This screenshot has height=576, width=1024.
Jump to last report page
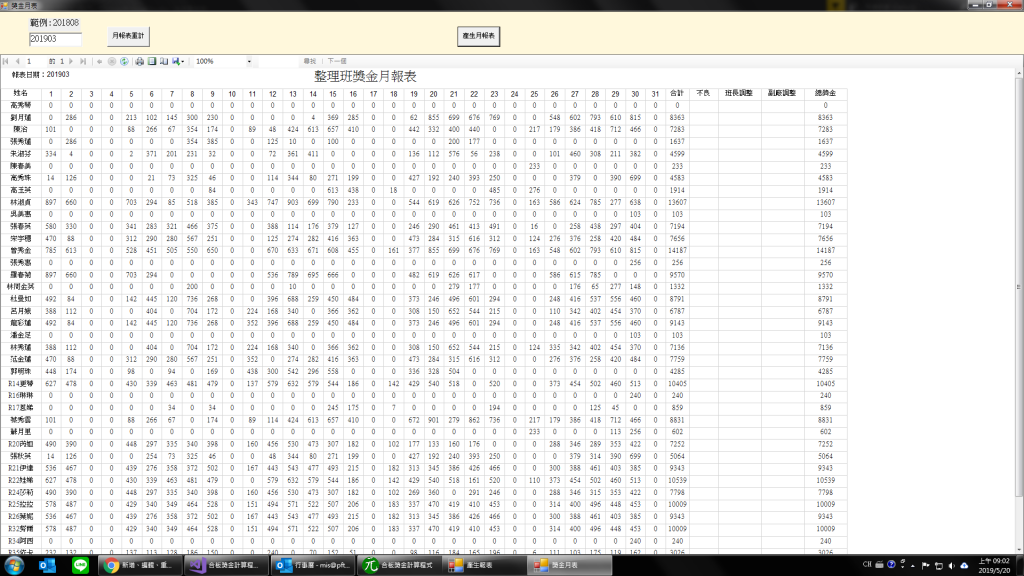tap(83, 61)
